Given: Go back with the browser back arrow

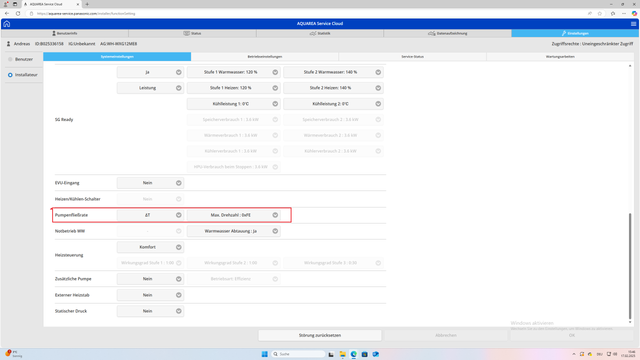Looking at the screenshot, I should 7,13.
